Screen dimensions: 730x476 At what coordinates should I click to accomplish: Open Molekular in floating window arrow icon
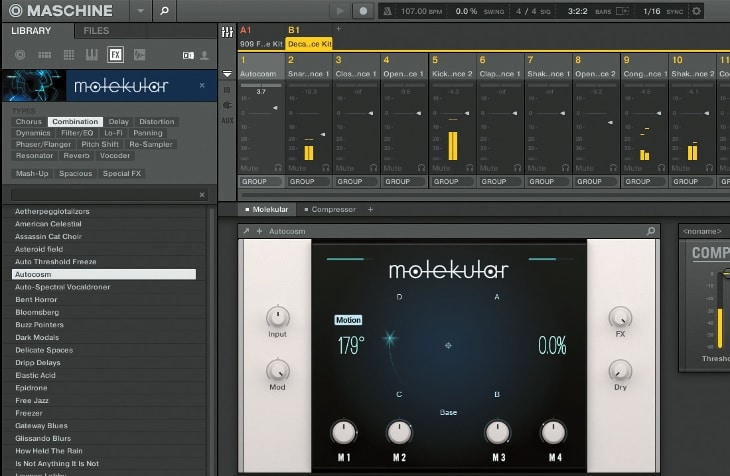click(246, 231)
